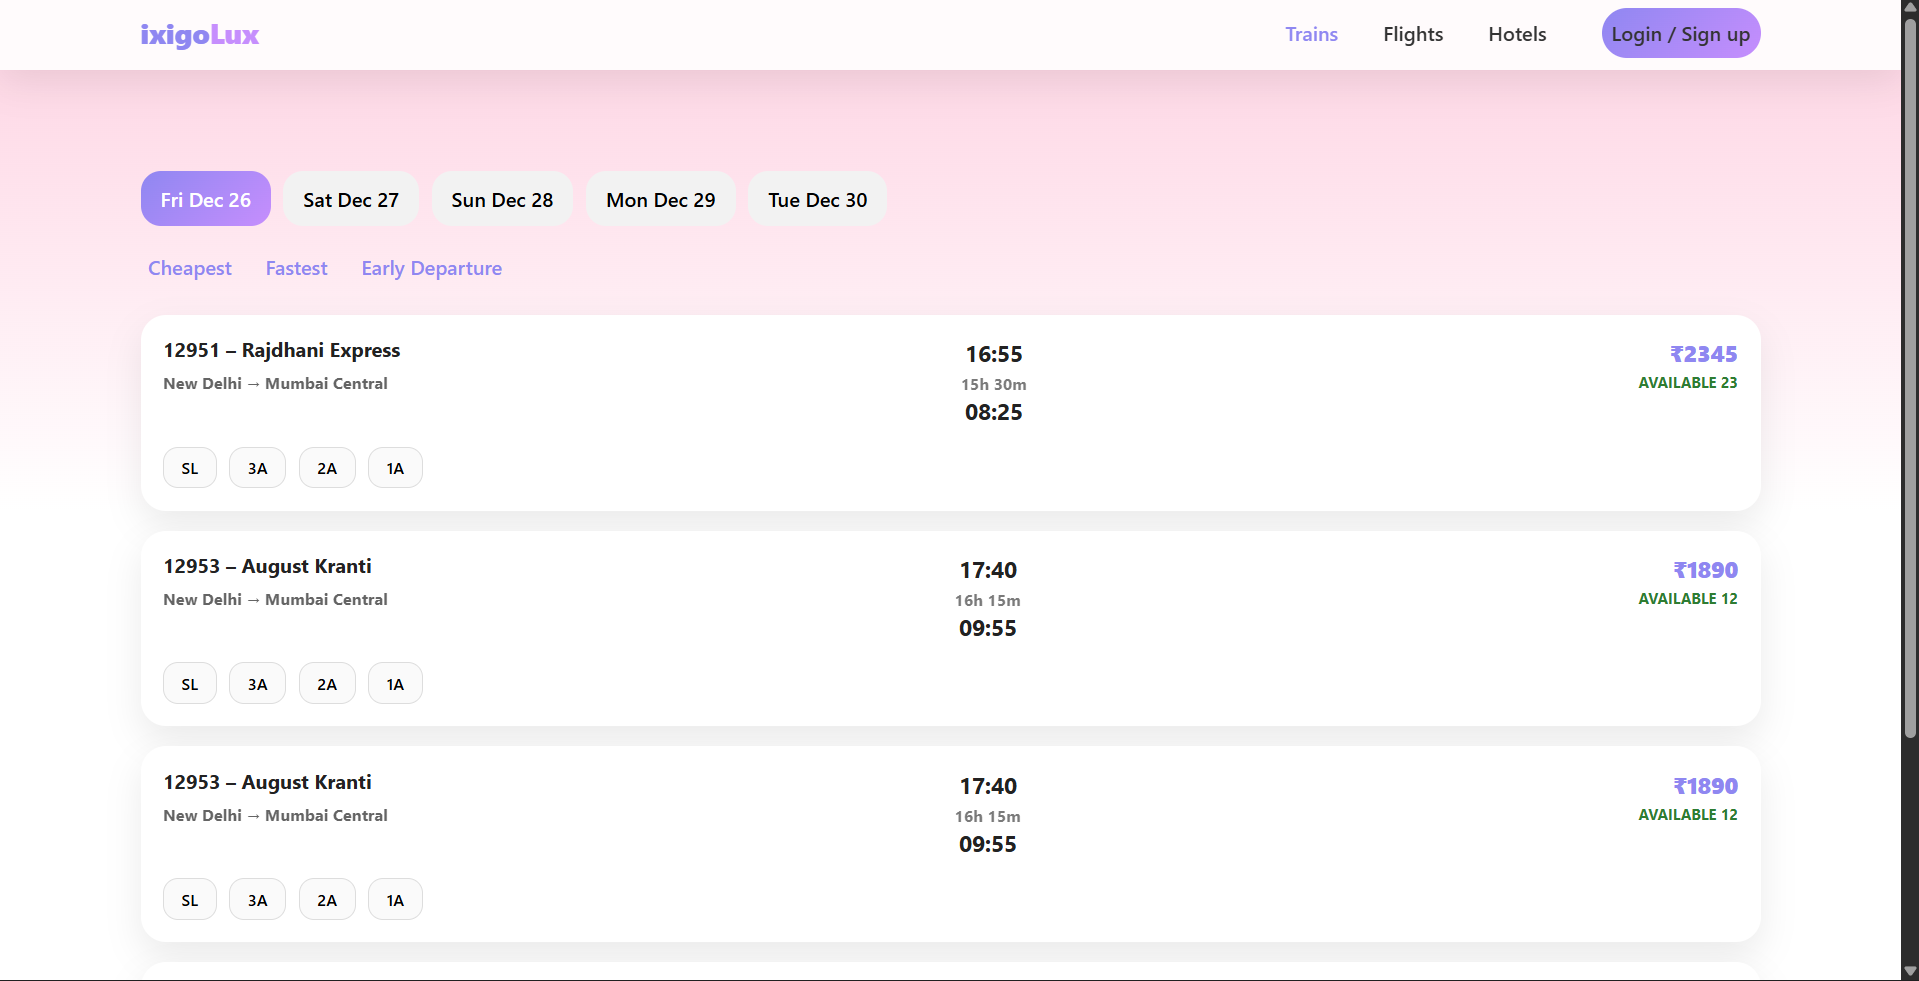Screen dimensions: 1919x981
Task: Click the scrollbar up arrow
Action: 1910,8
